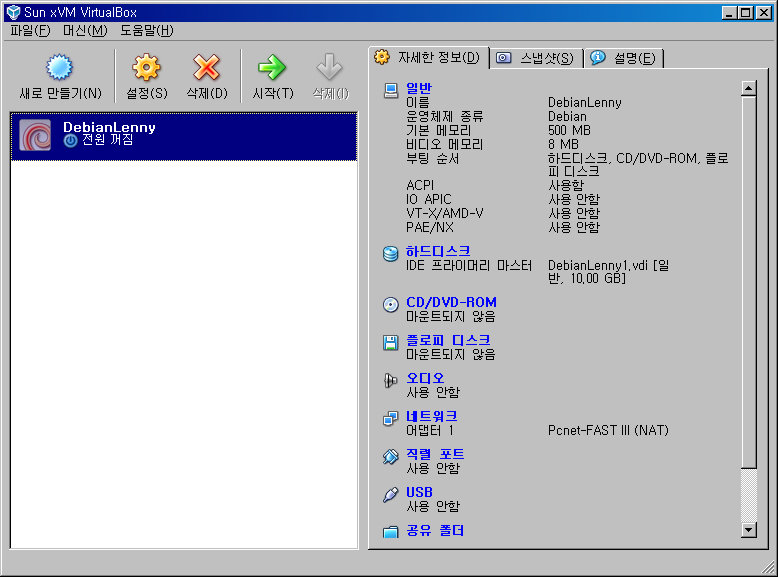Start the VM with green arrow icon
The width and height of the screenshot is (778, 577).
272,67
